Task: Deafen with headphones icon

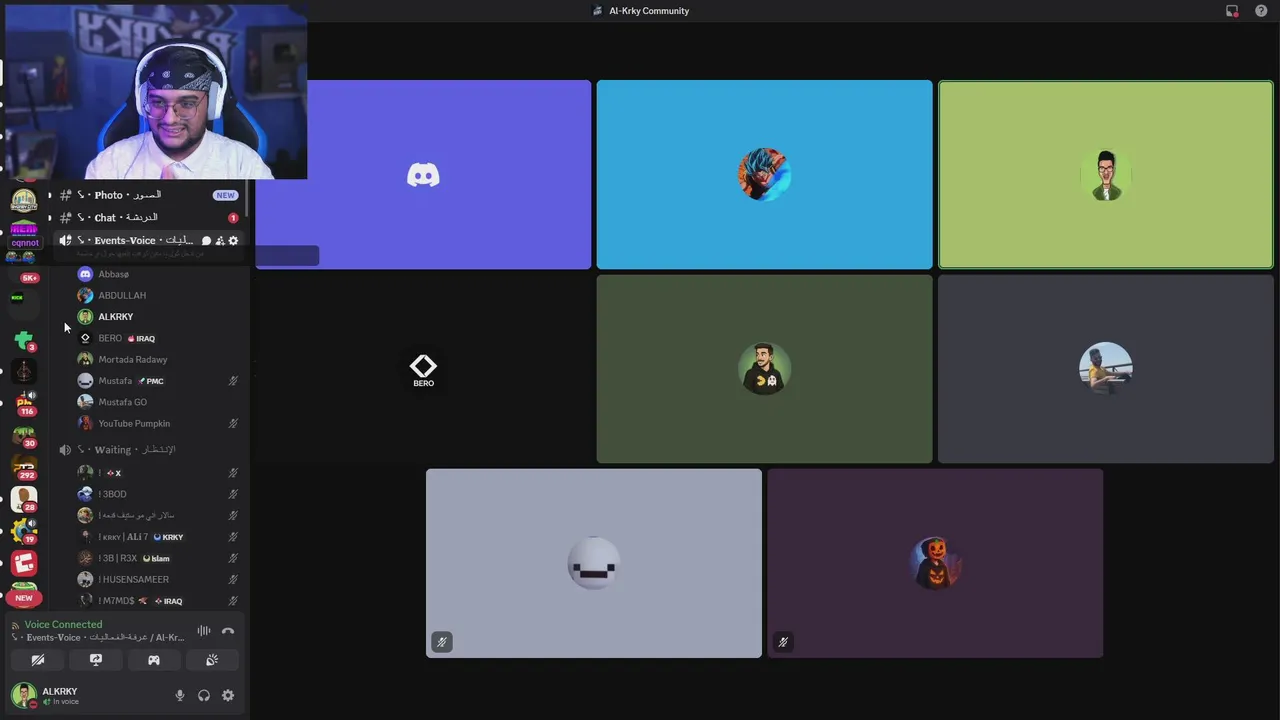Action: coord(204,696)
